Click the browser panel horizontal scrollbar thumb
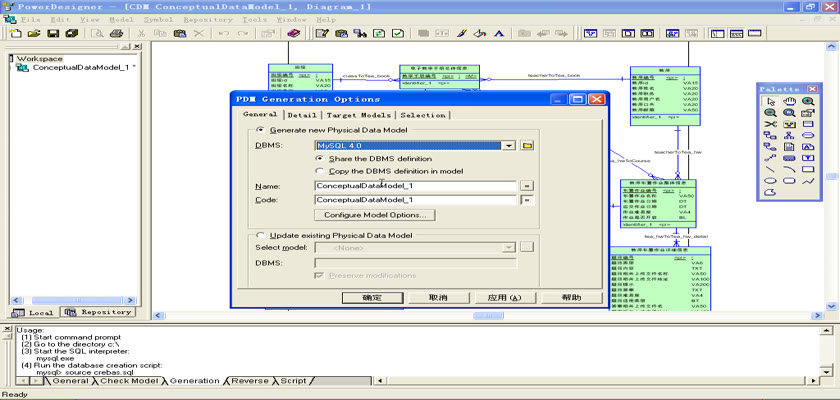Screen dimensions: 840x400 click(x=77, y=300)
